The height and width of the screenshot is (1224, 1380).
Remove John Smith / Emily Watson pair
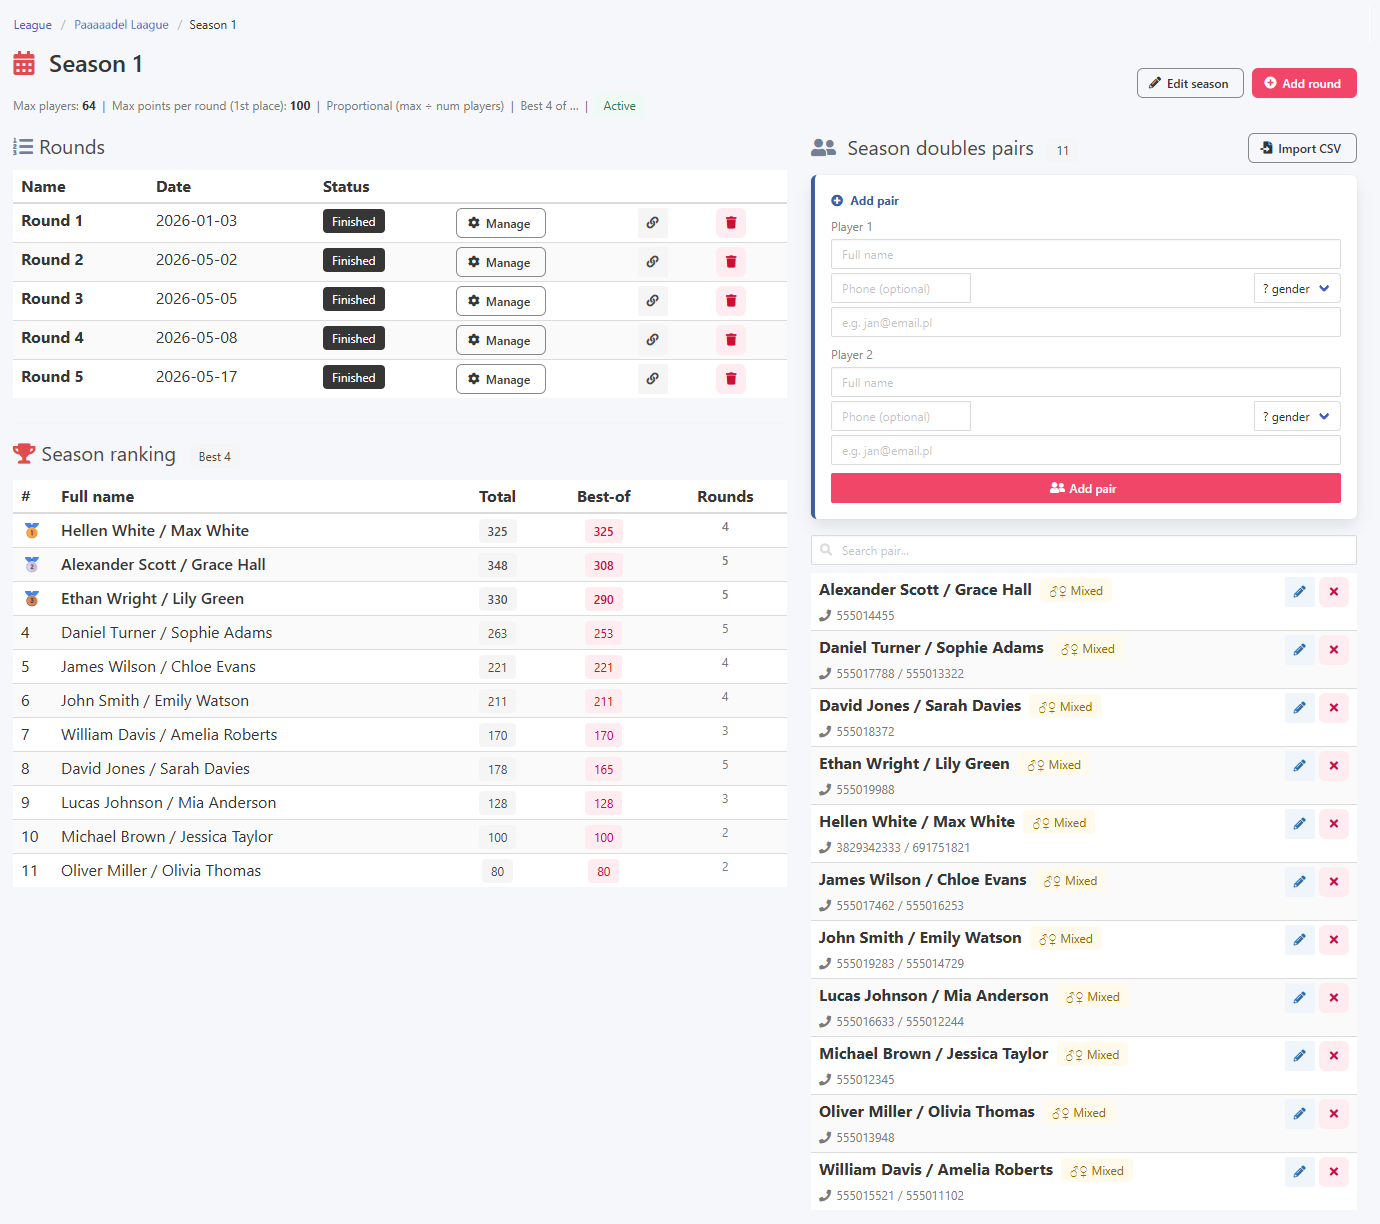(x=1334, y=940)
